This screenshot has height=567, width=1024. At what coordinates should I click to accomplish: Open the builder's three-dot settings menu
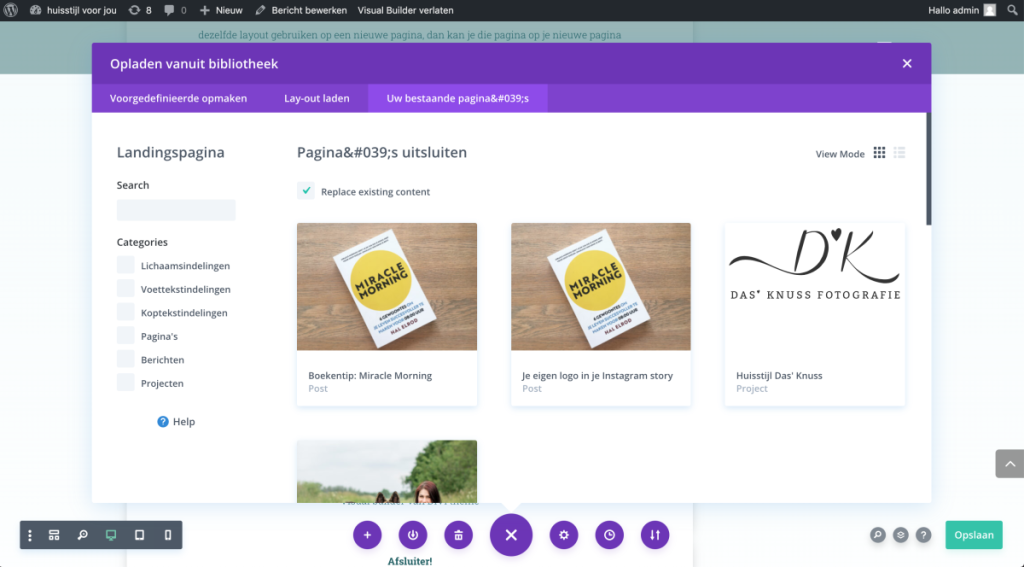pyautogui.click(x=29, y=535)
